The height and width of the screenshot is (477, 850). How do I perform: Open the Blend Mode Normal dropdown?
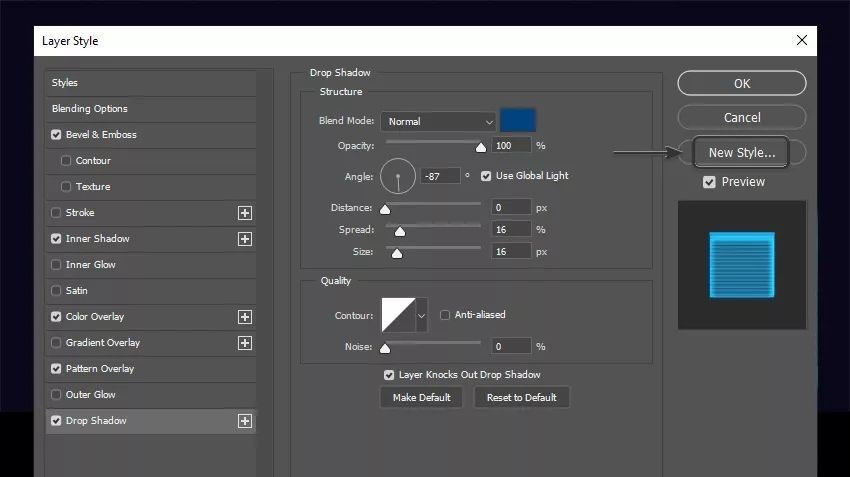coord(438,121)
